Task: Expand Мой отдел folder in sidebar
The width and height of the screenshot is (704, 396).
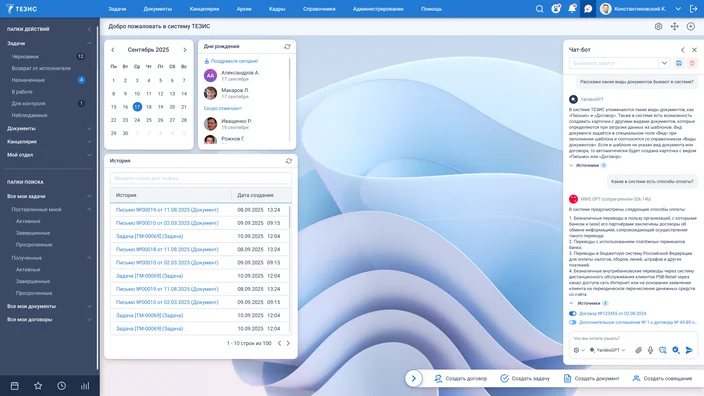Action: coord(89,155)
